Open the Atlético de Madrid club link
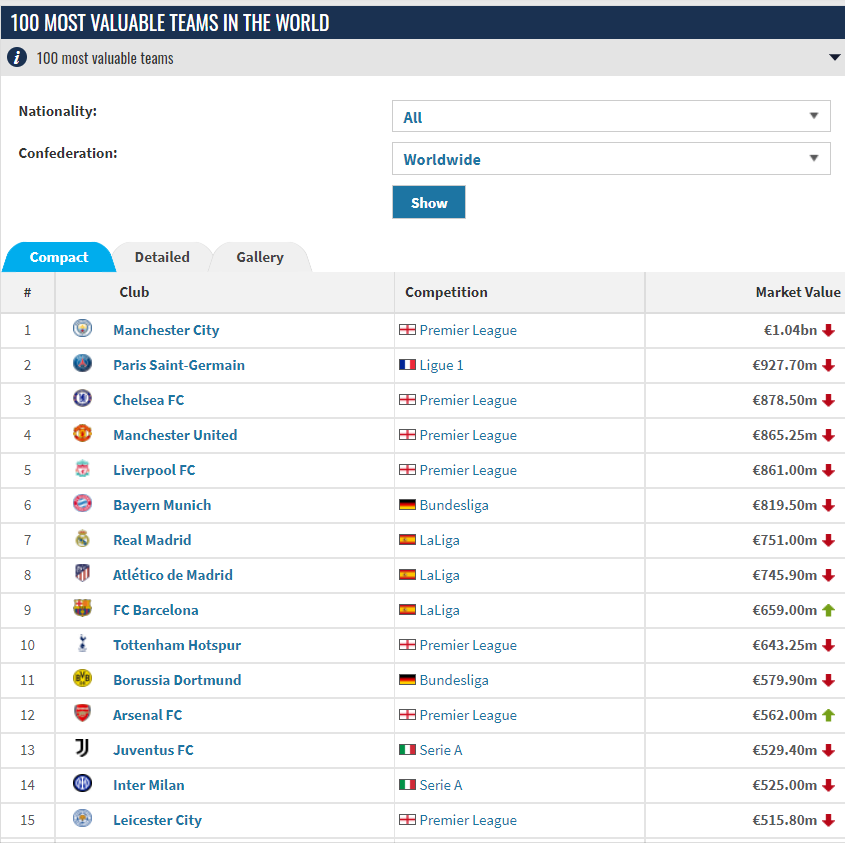Viewport: 845px width, 843px height. pyautogui.click(x=173, y=575)
